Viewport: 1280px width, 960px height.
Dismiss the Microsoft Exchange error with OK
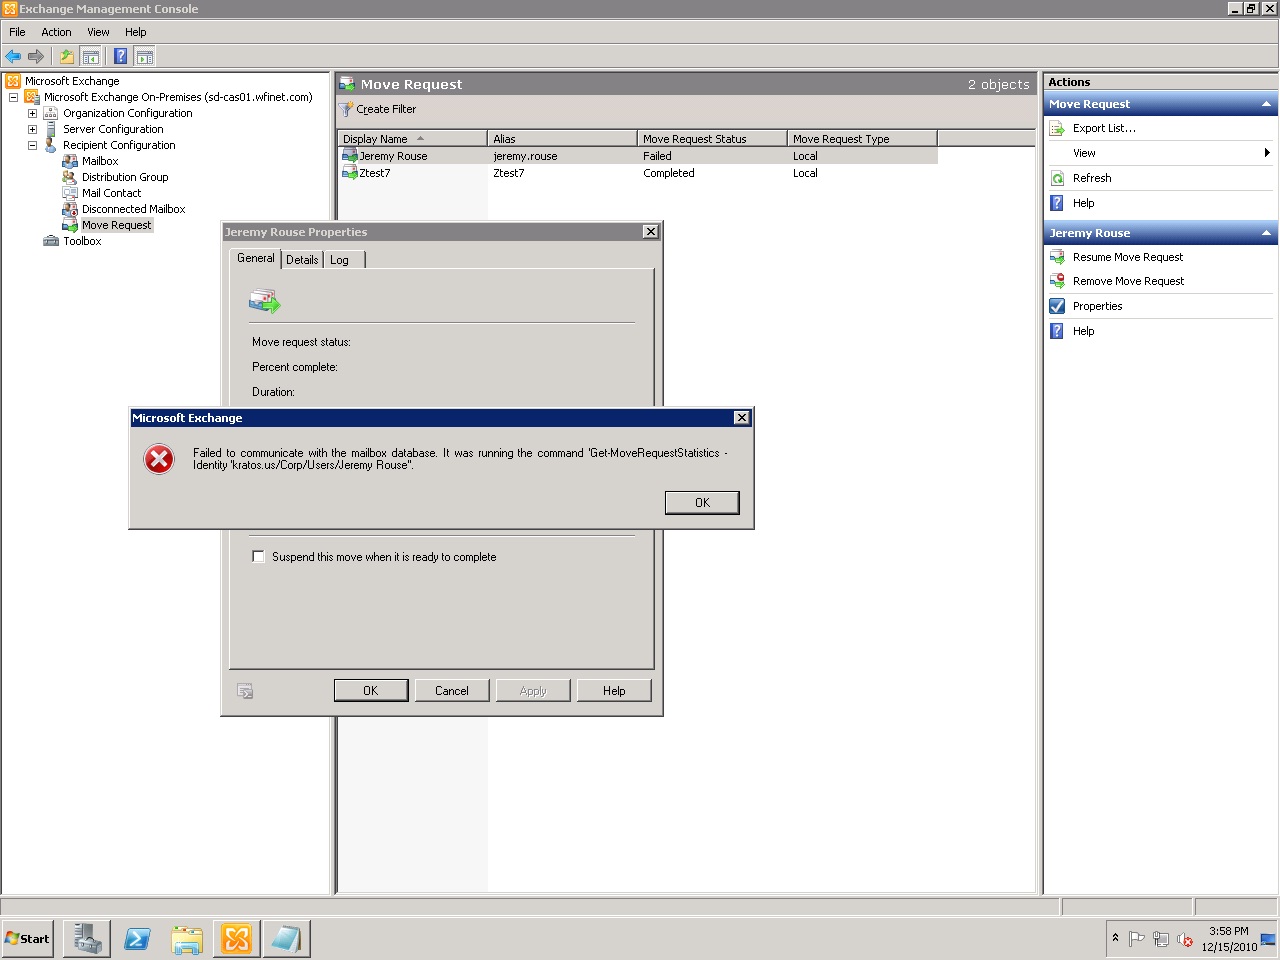pos(701,502)
